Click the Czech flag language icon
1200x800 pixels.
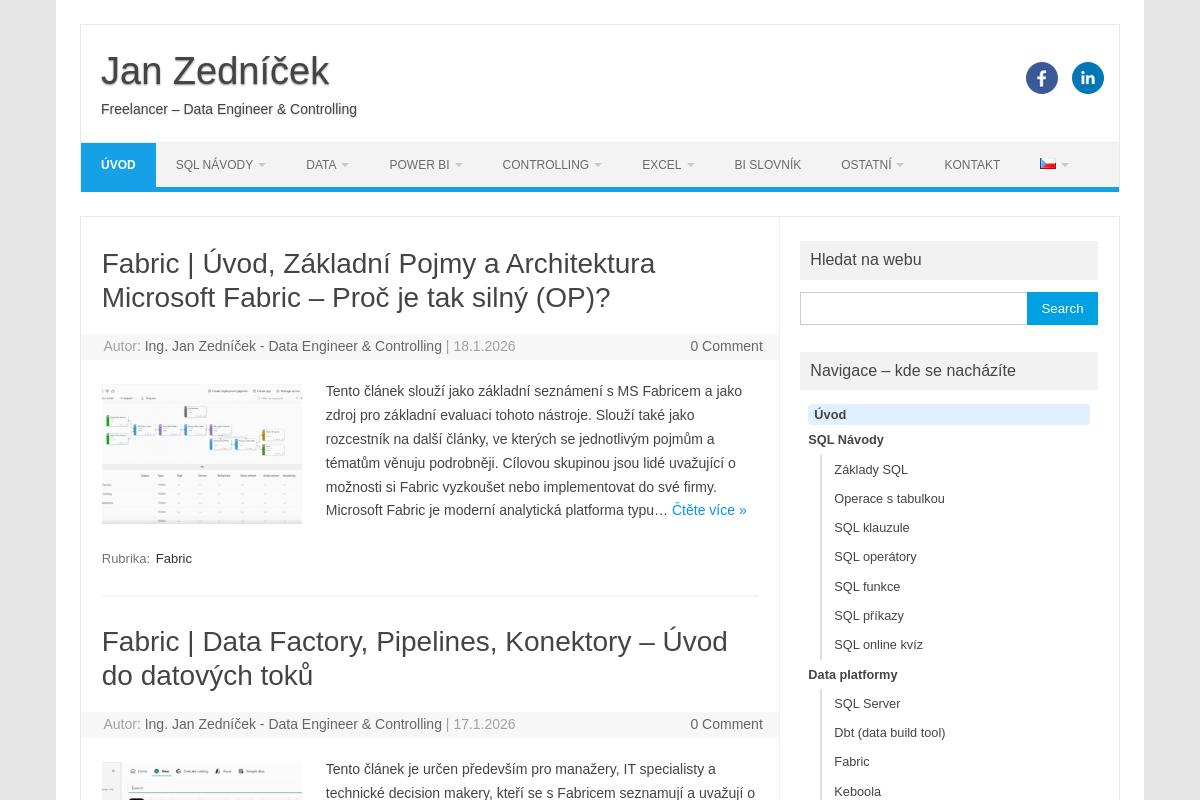coord(1048,164)
